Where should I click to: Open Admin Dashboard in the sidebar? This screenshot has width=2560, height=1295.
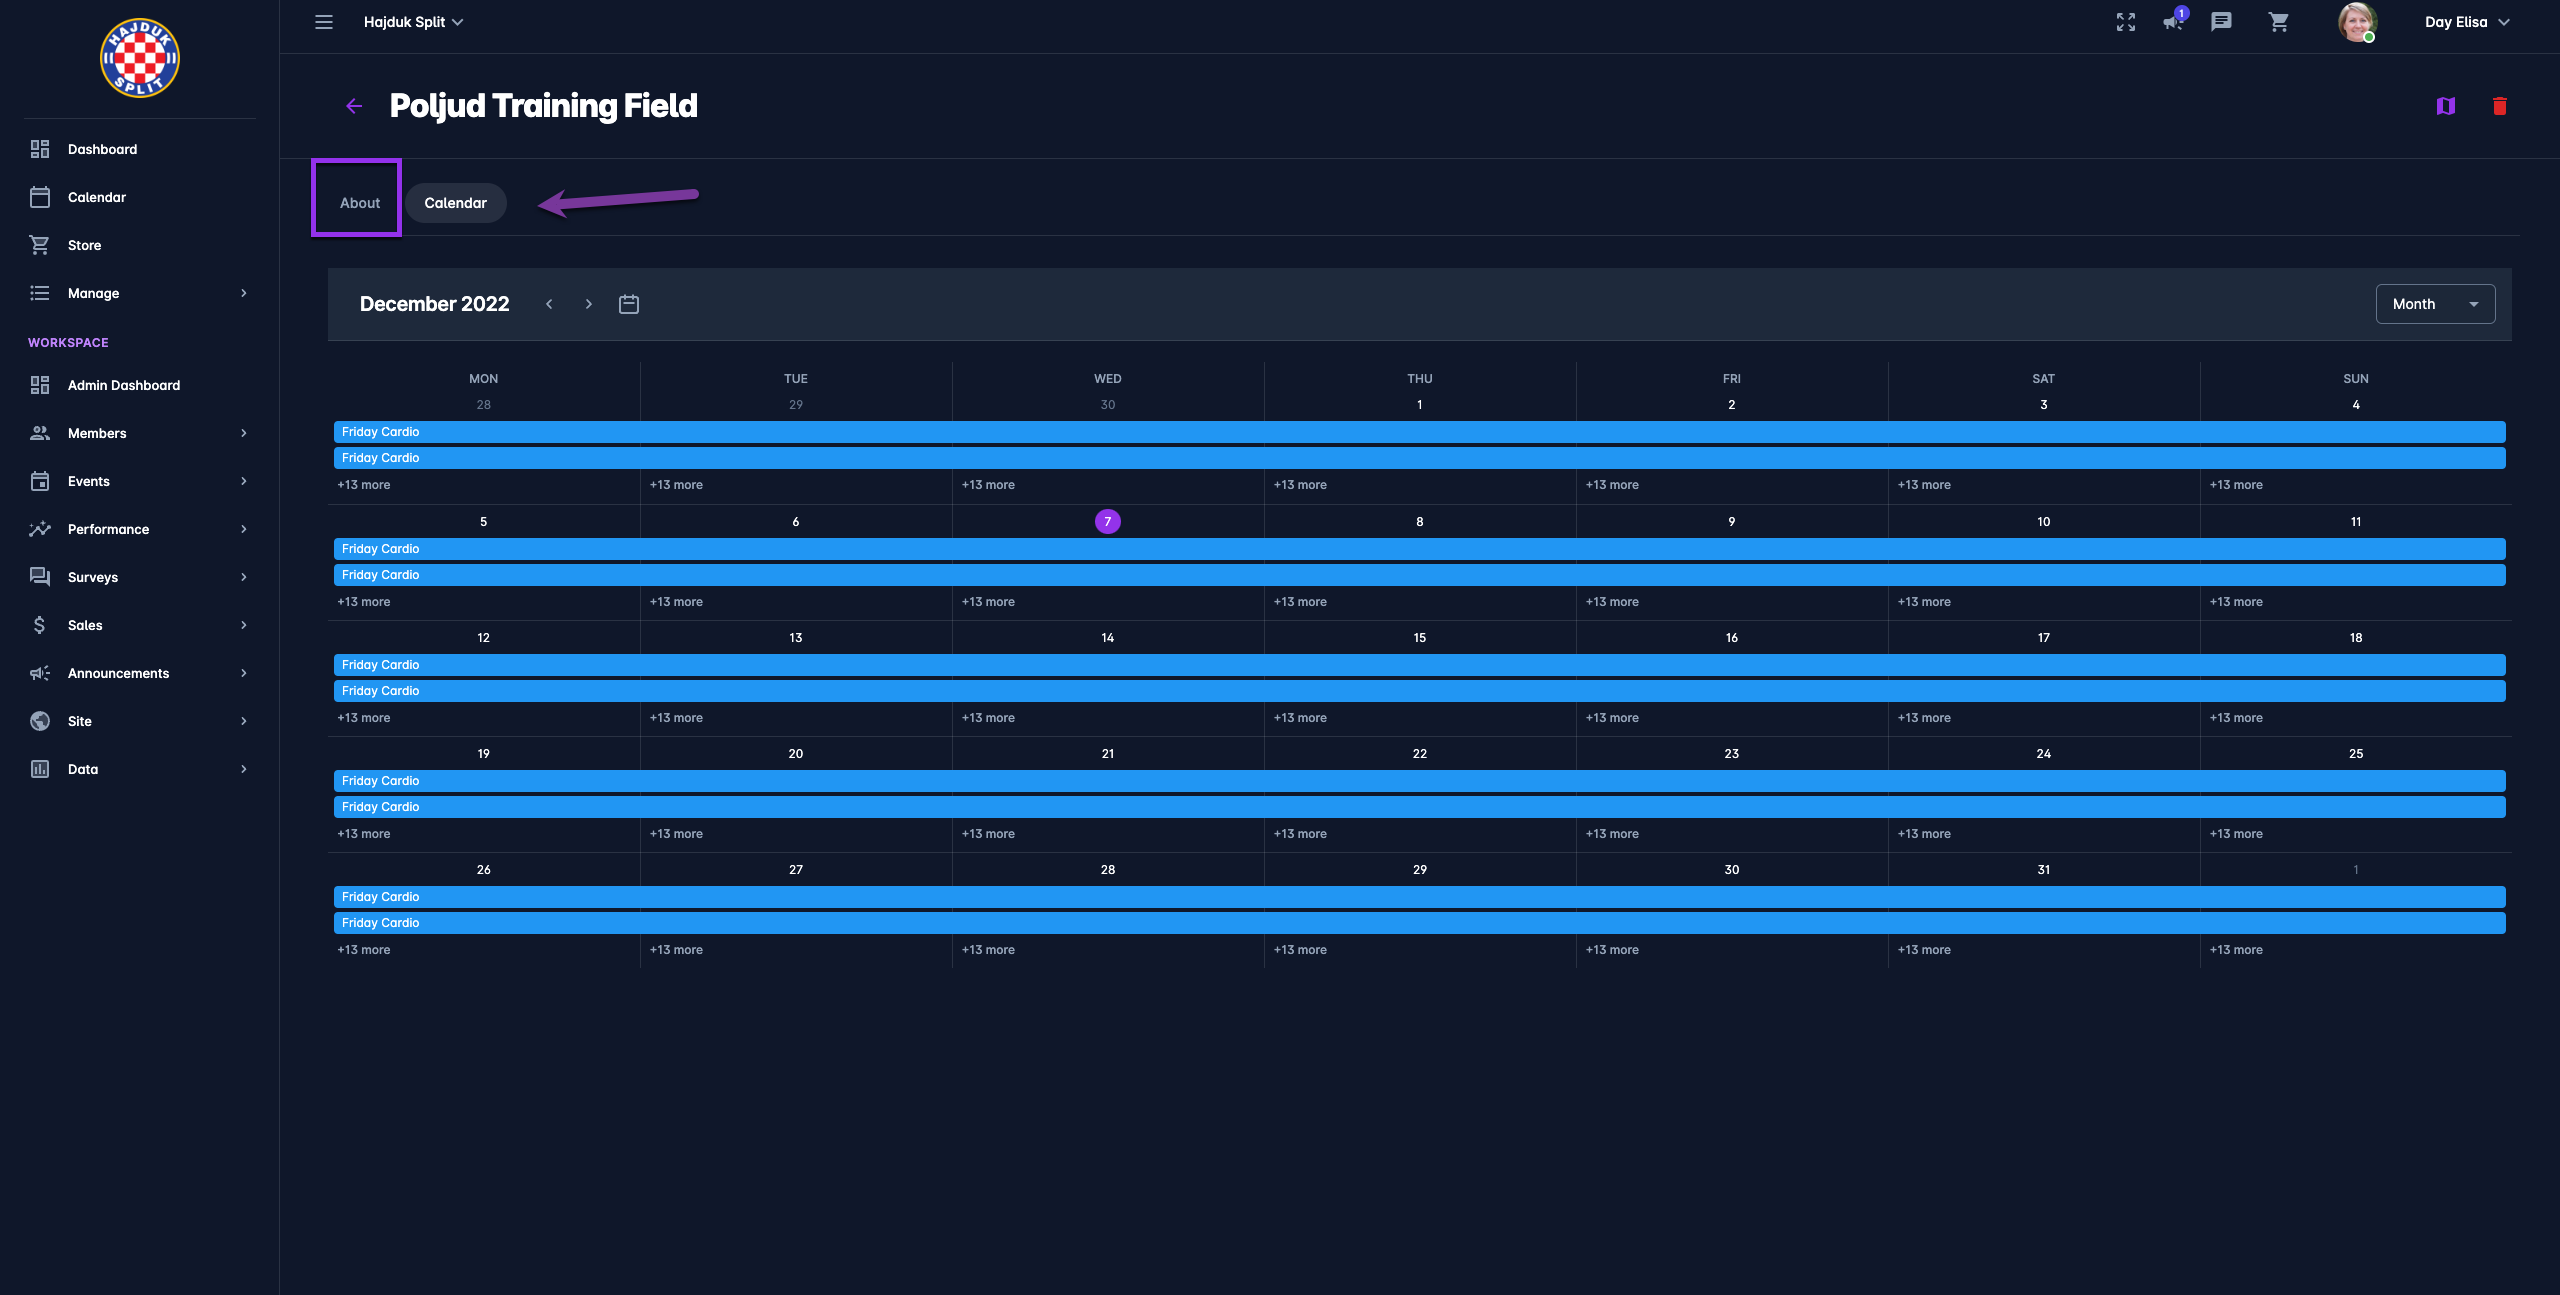[124, 385]
